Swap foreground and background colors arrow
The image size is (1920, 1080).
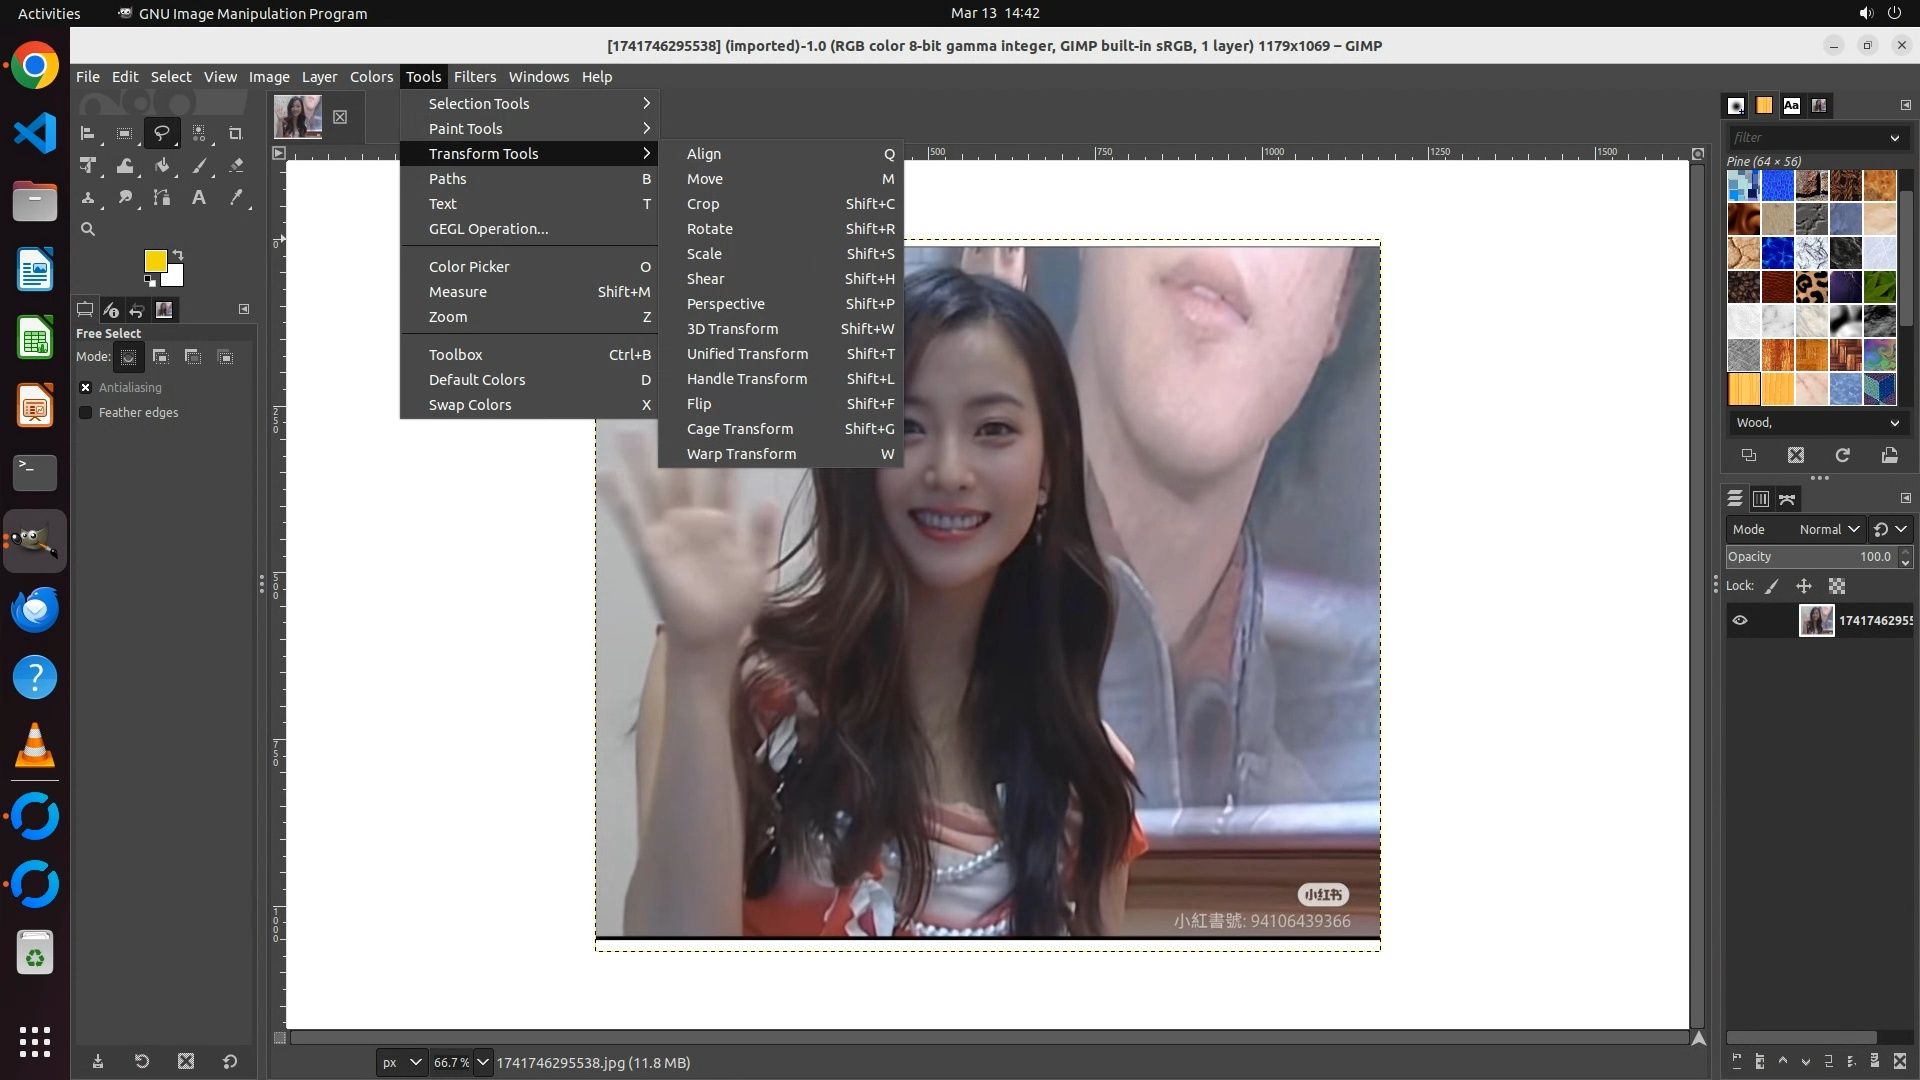178,254
